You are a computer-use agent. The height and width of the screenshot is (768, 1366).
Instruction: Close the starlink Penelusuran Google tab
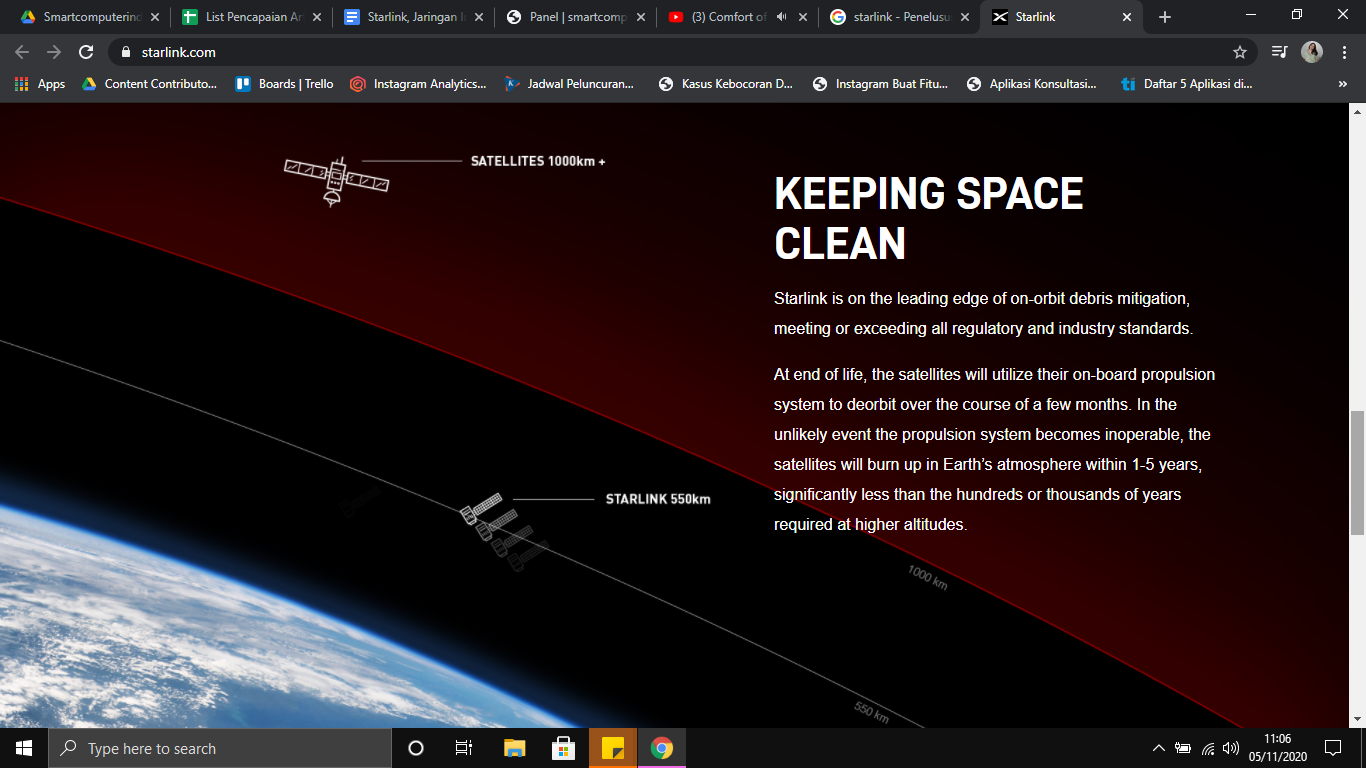click(x=963, y=17)
